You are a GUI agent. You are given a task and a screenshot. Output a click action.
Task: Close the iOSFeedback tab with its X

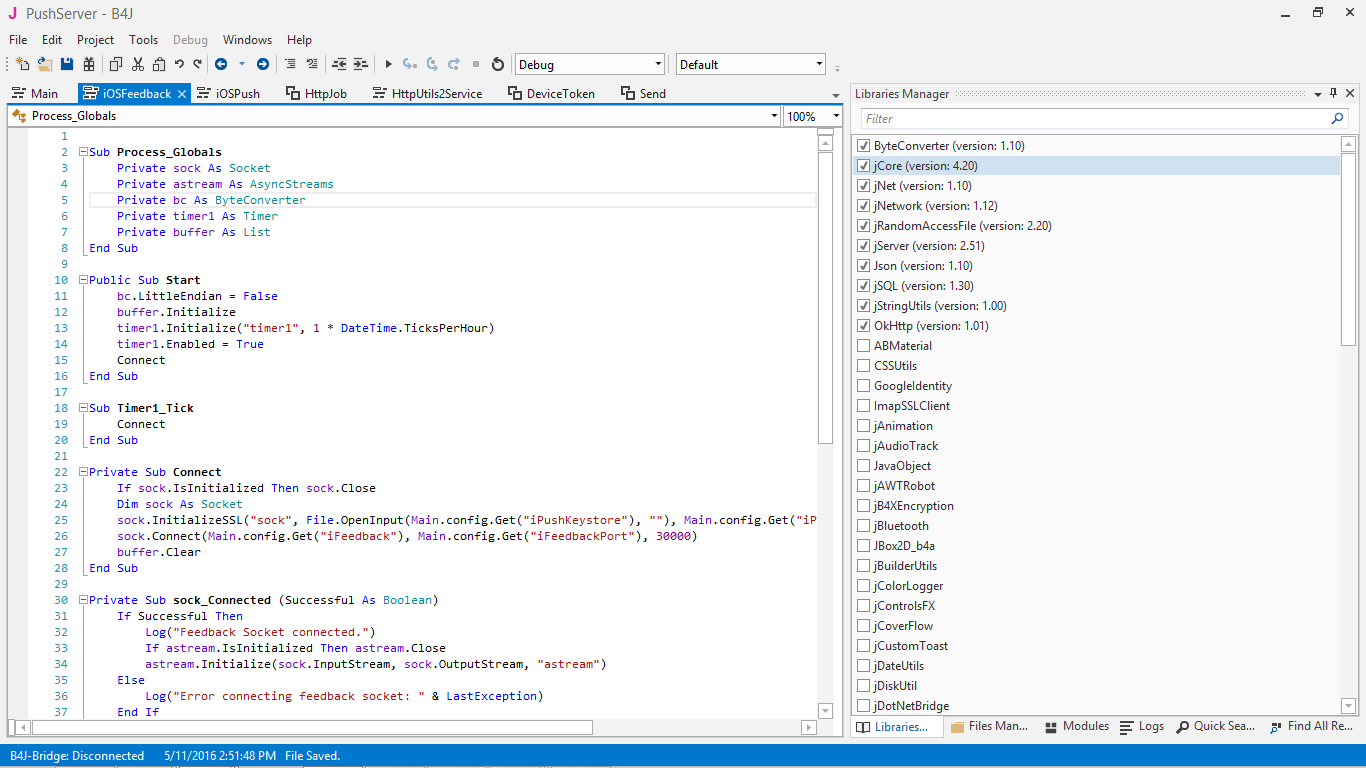click(182, 93)
